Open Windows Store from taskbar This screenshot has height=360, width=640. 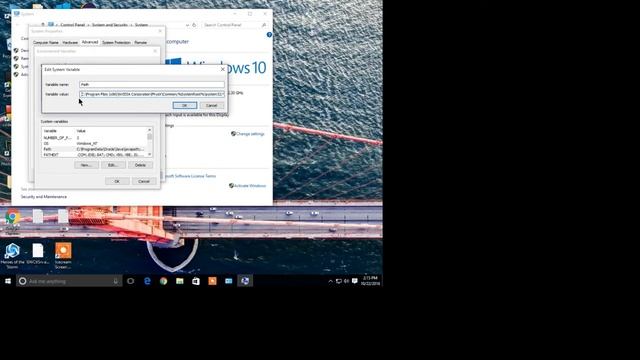point(196,281)
